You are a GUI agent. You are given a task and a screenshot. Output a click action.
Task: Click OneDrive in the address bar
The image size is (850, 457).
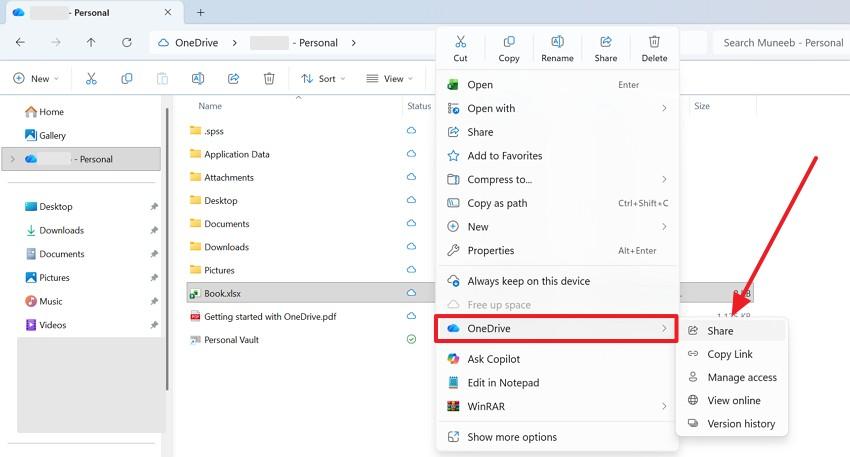coord(196,43)
